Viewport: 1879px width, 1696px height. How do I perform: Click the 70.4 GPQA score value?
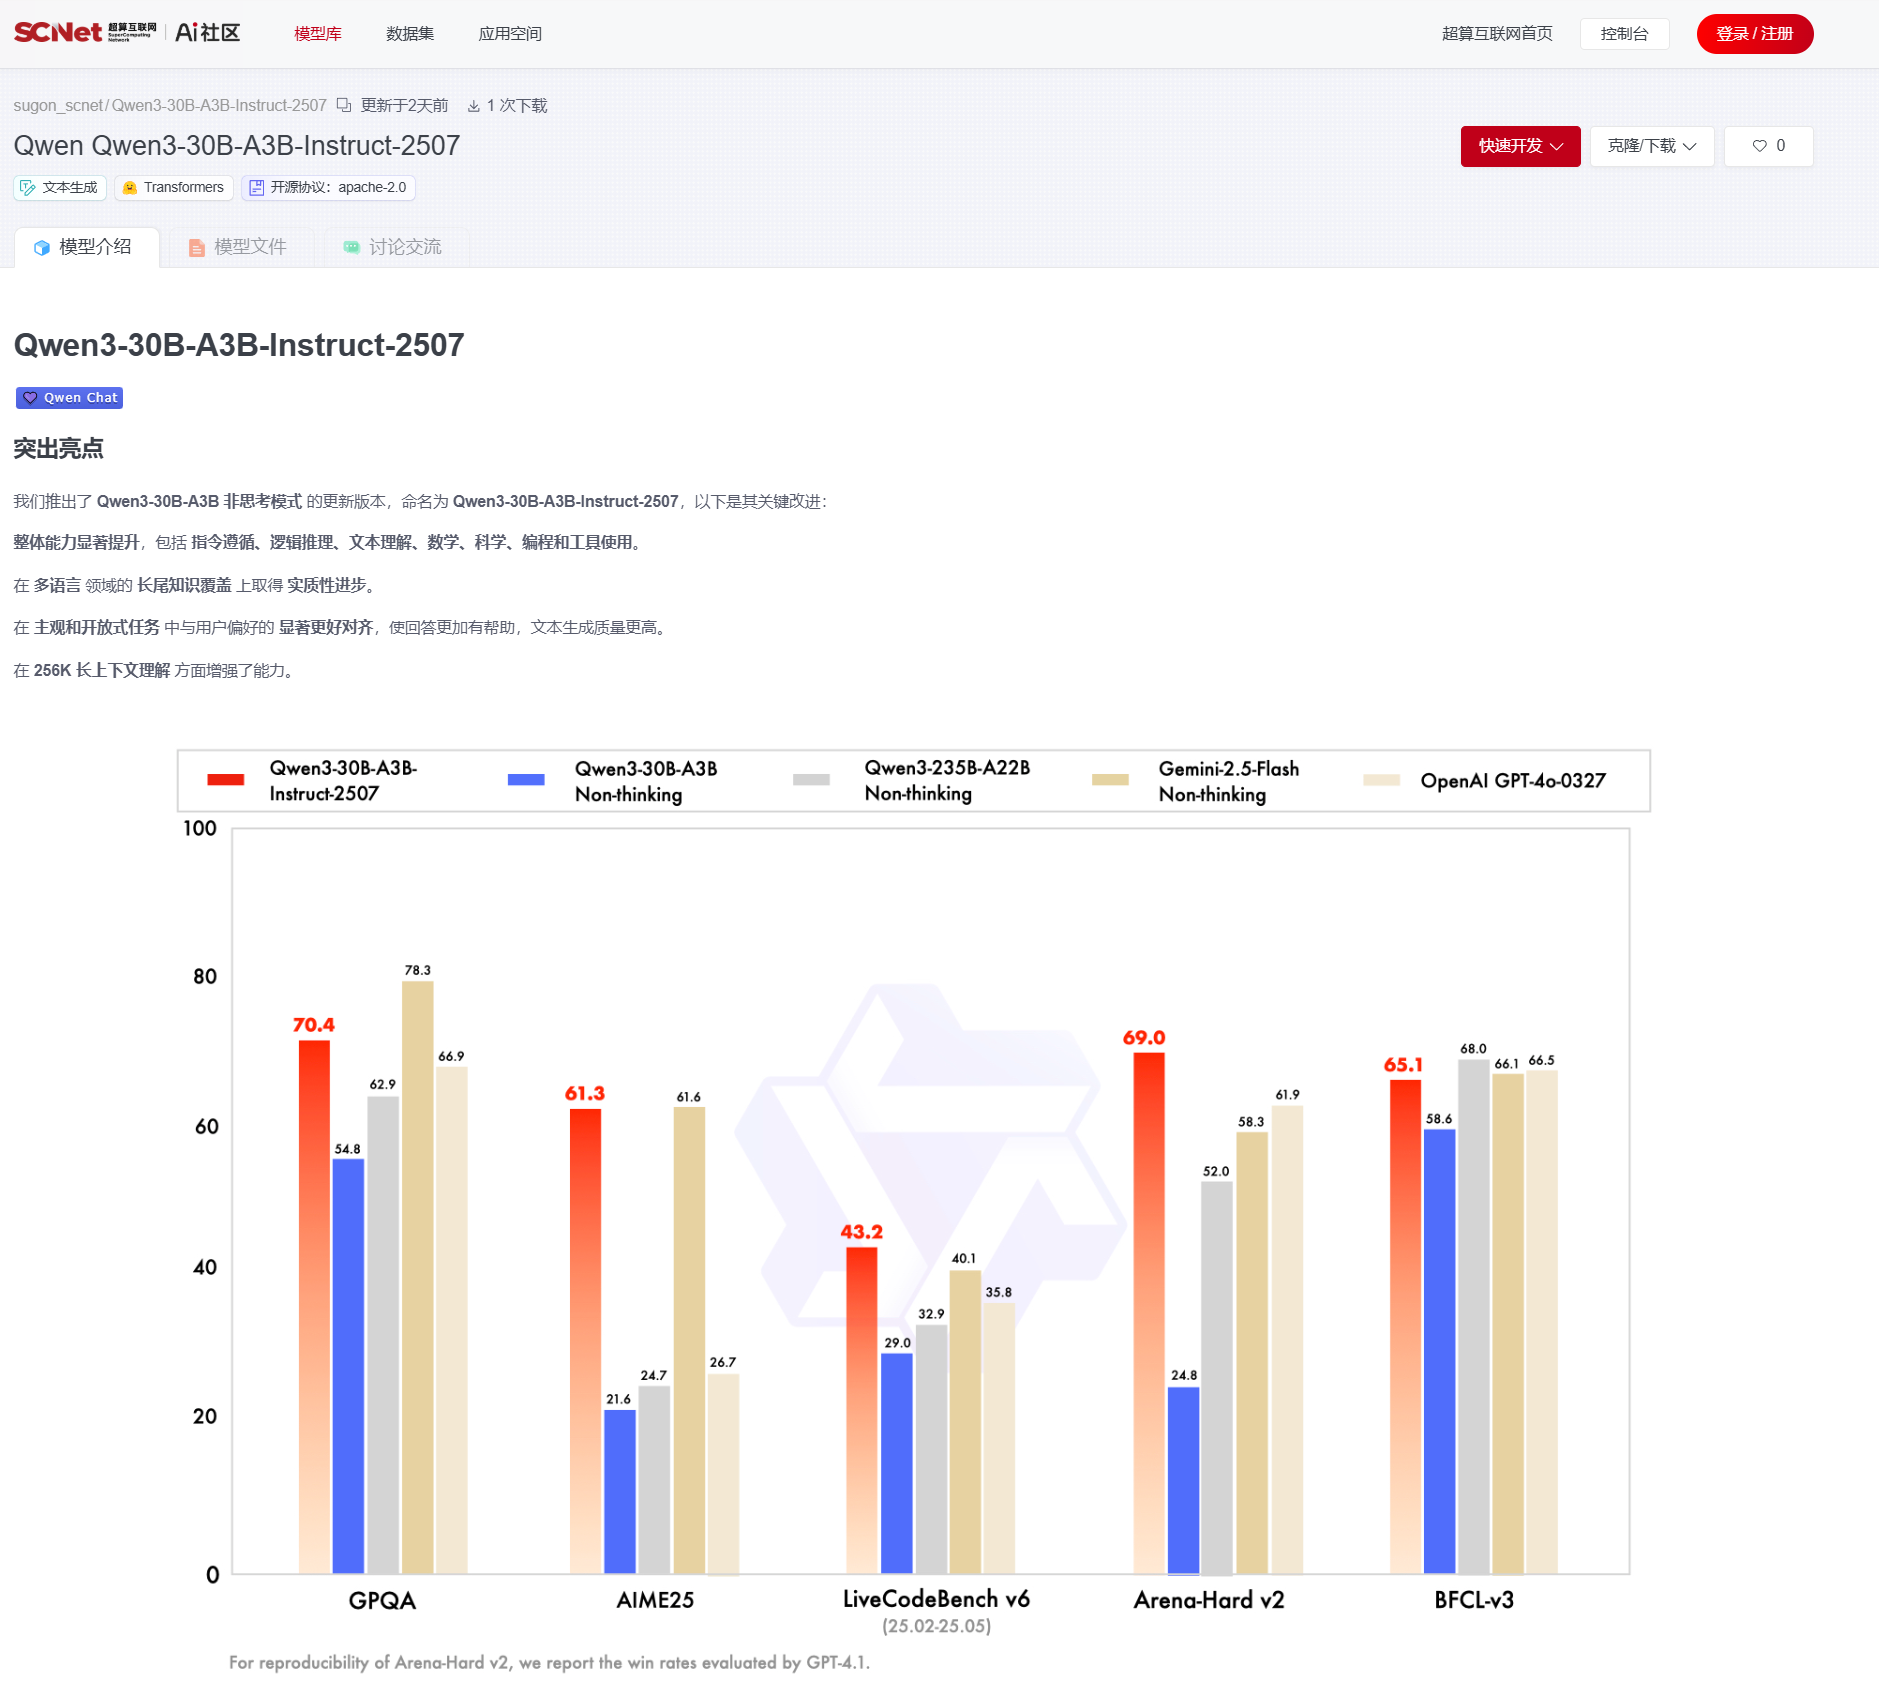[314, 1025]
